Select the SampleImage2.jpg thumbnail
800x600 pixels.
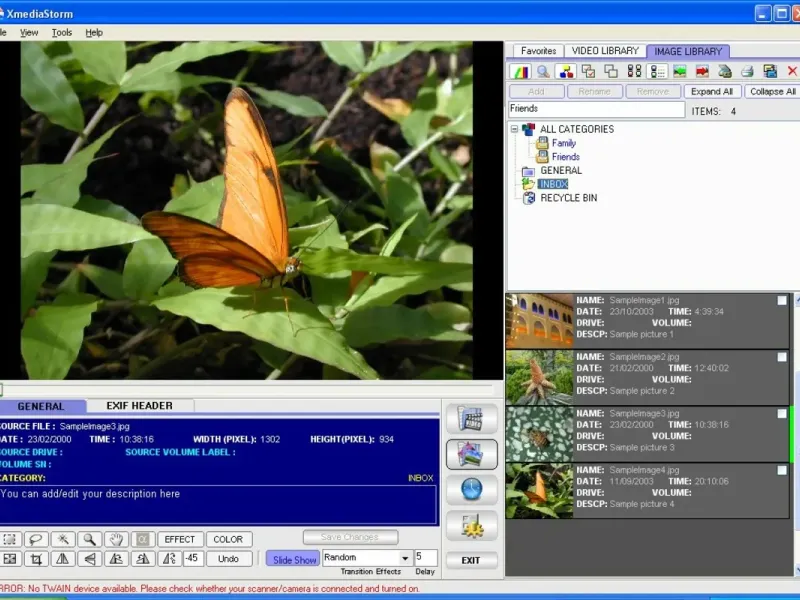coord(539,377)
